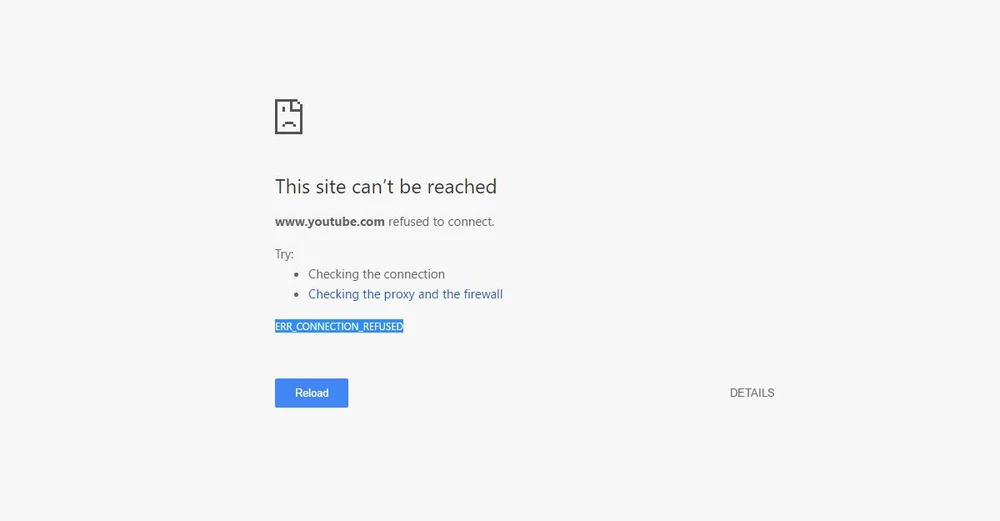The image size is (1000, 521).
Task: Click 'Checking' at start of the blue link
Action: point(334,295)
